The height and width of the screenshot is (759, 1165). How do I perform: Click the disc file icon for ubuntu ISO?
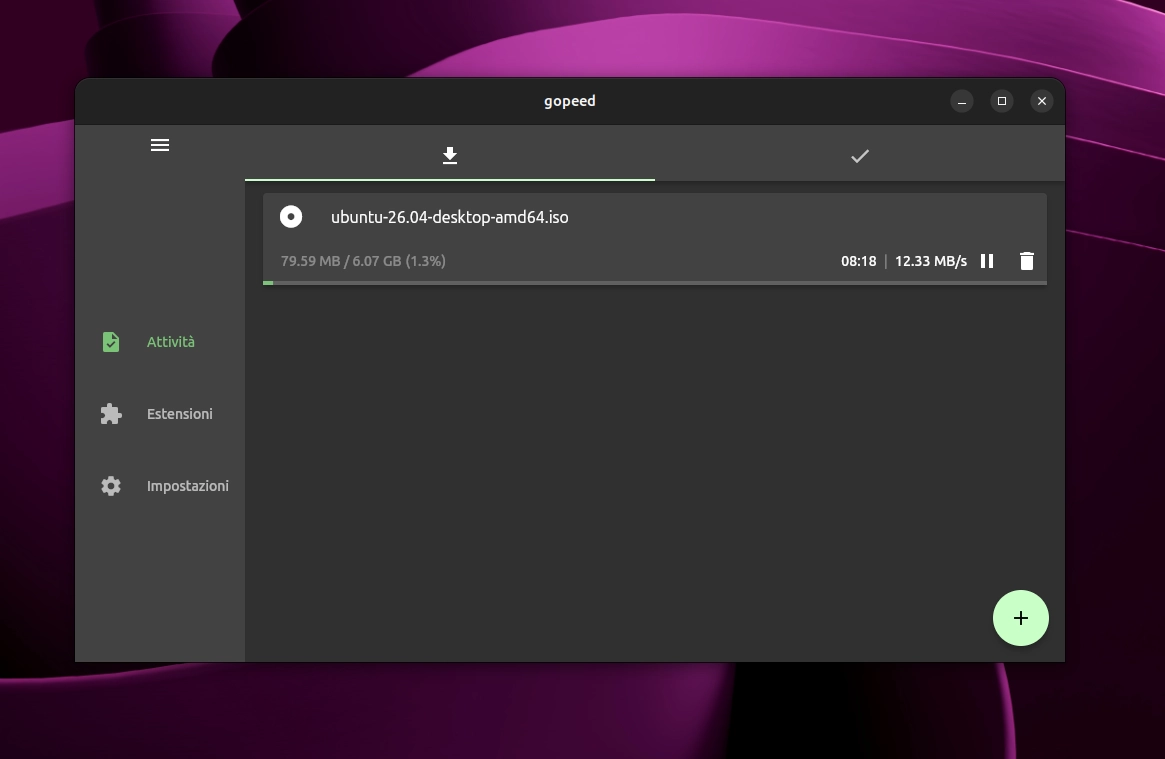(x=291, y=217)
